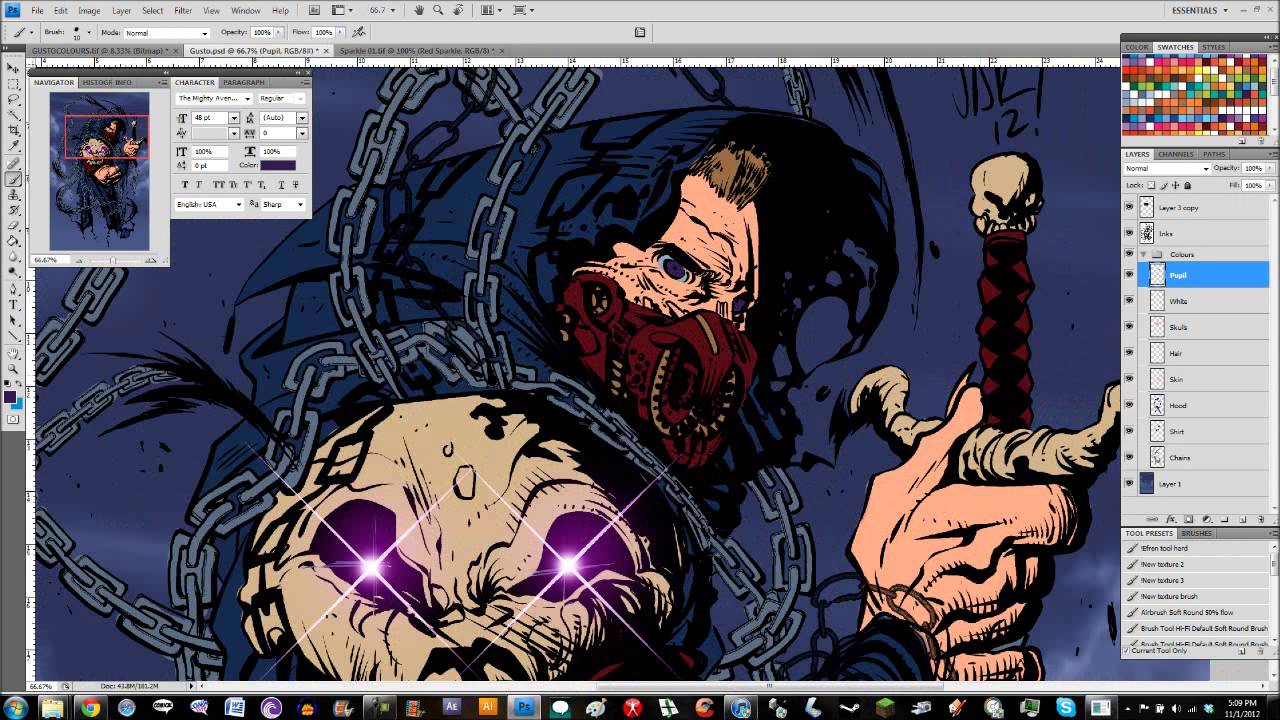Click the faux bold T icon

[x=185, y=185]
